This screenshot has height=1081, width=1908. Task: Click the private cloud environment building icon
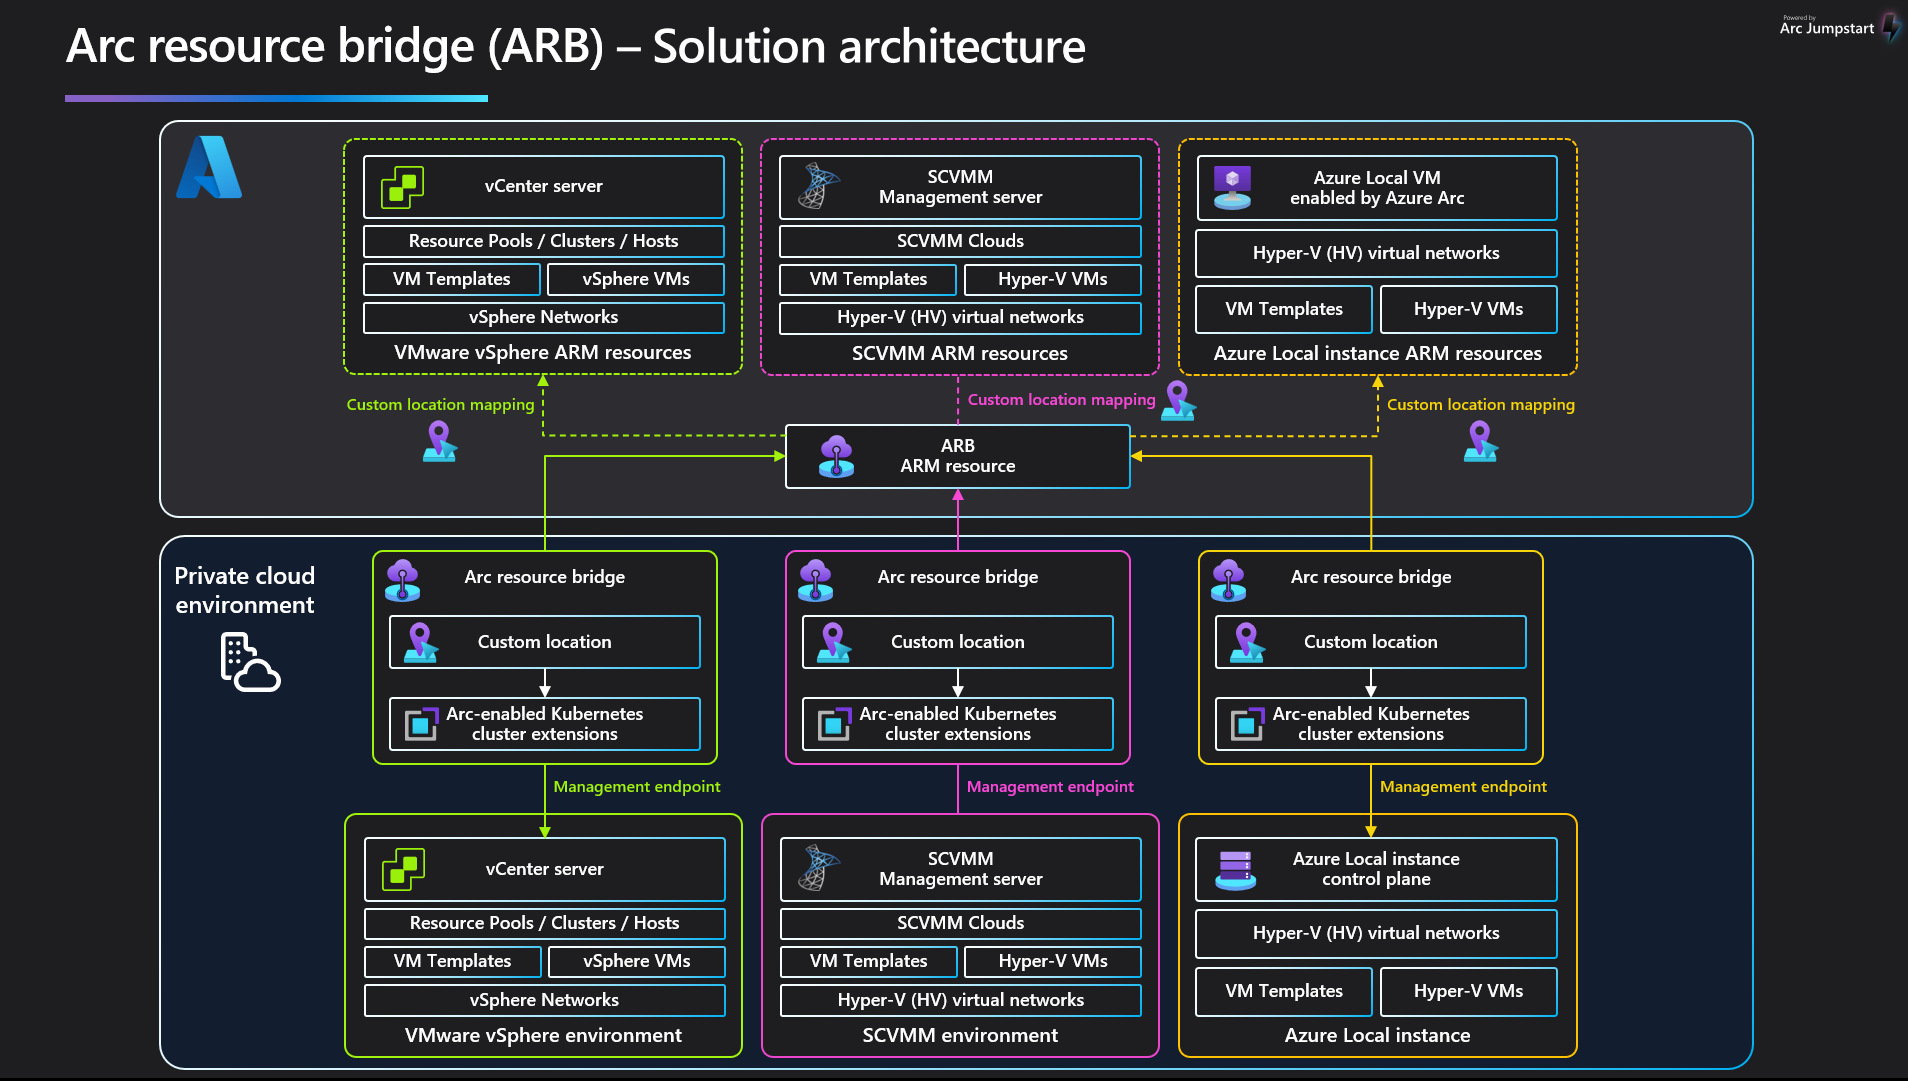[247, 660]
